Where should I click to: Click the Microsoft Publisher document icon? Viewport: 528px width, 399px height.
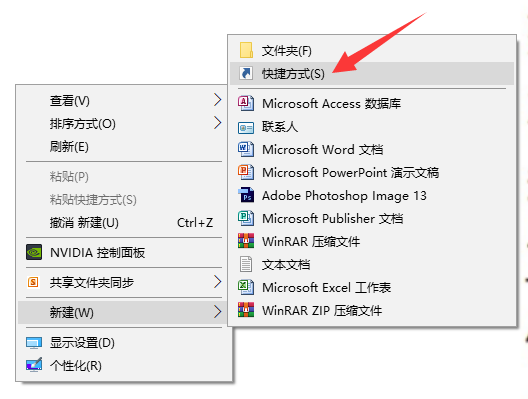tap(246, 218)
